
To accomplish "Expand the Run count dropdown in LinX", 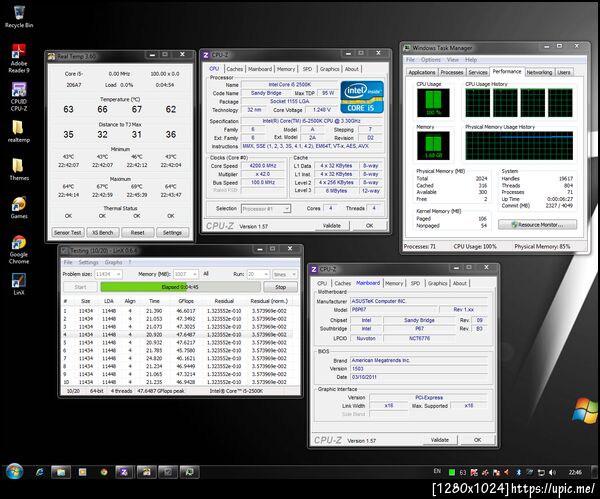I will coord(258,274).
